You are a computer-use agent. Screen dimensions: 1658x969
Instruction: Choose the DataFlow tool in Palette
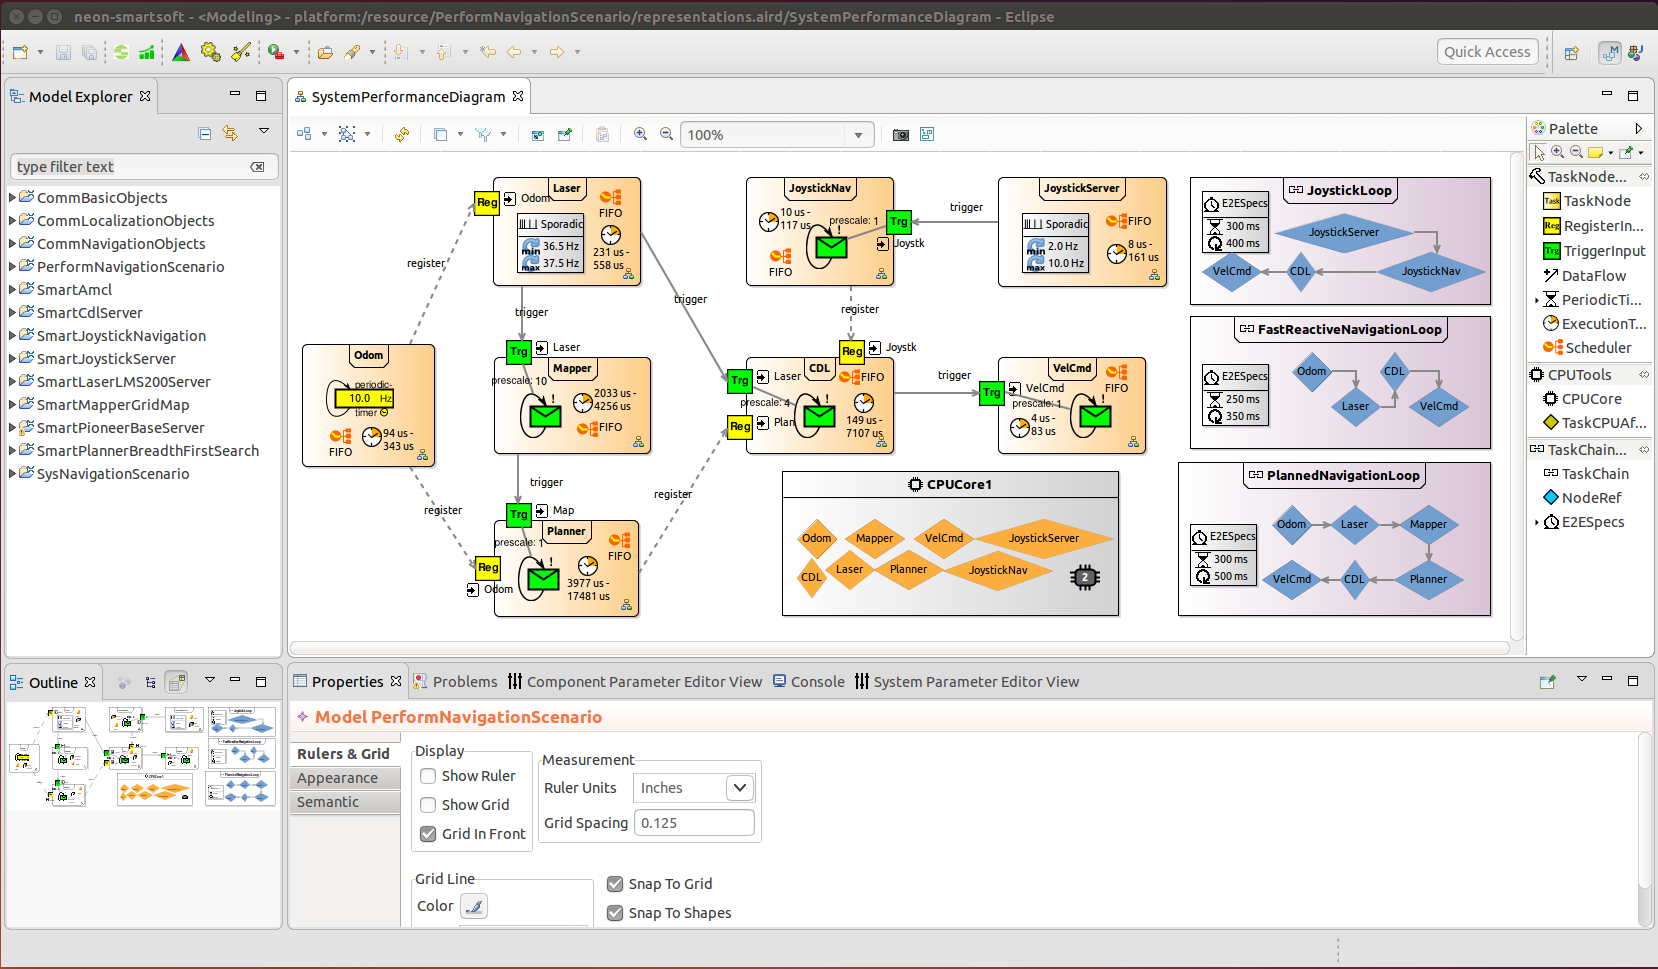pos(1593,276)
